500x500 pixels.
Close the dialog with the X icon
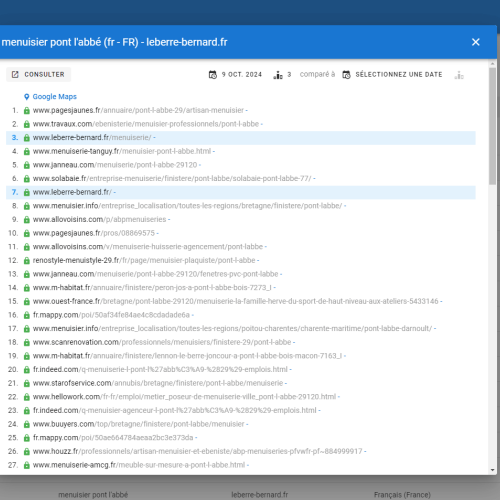476,42
